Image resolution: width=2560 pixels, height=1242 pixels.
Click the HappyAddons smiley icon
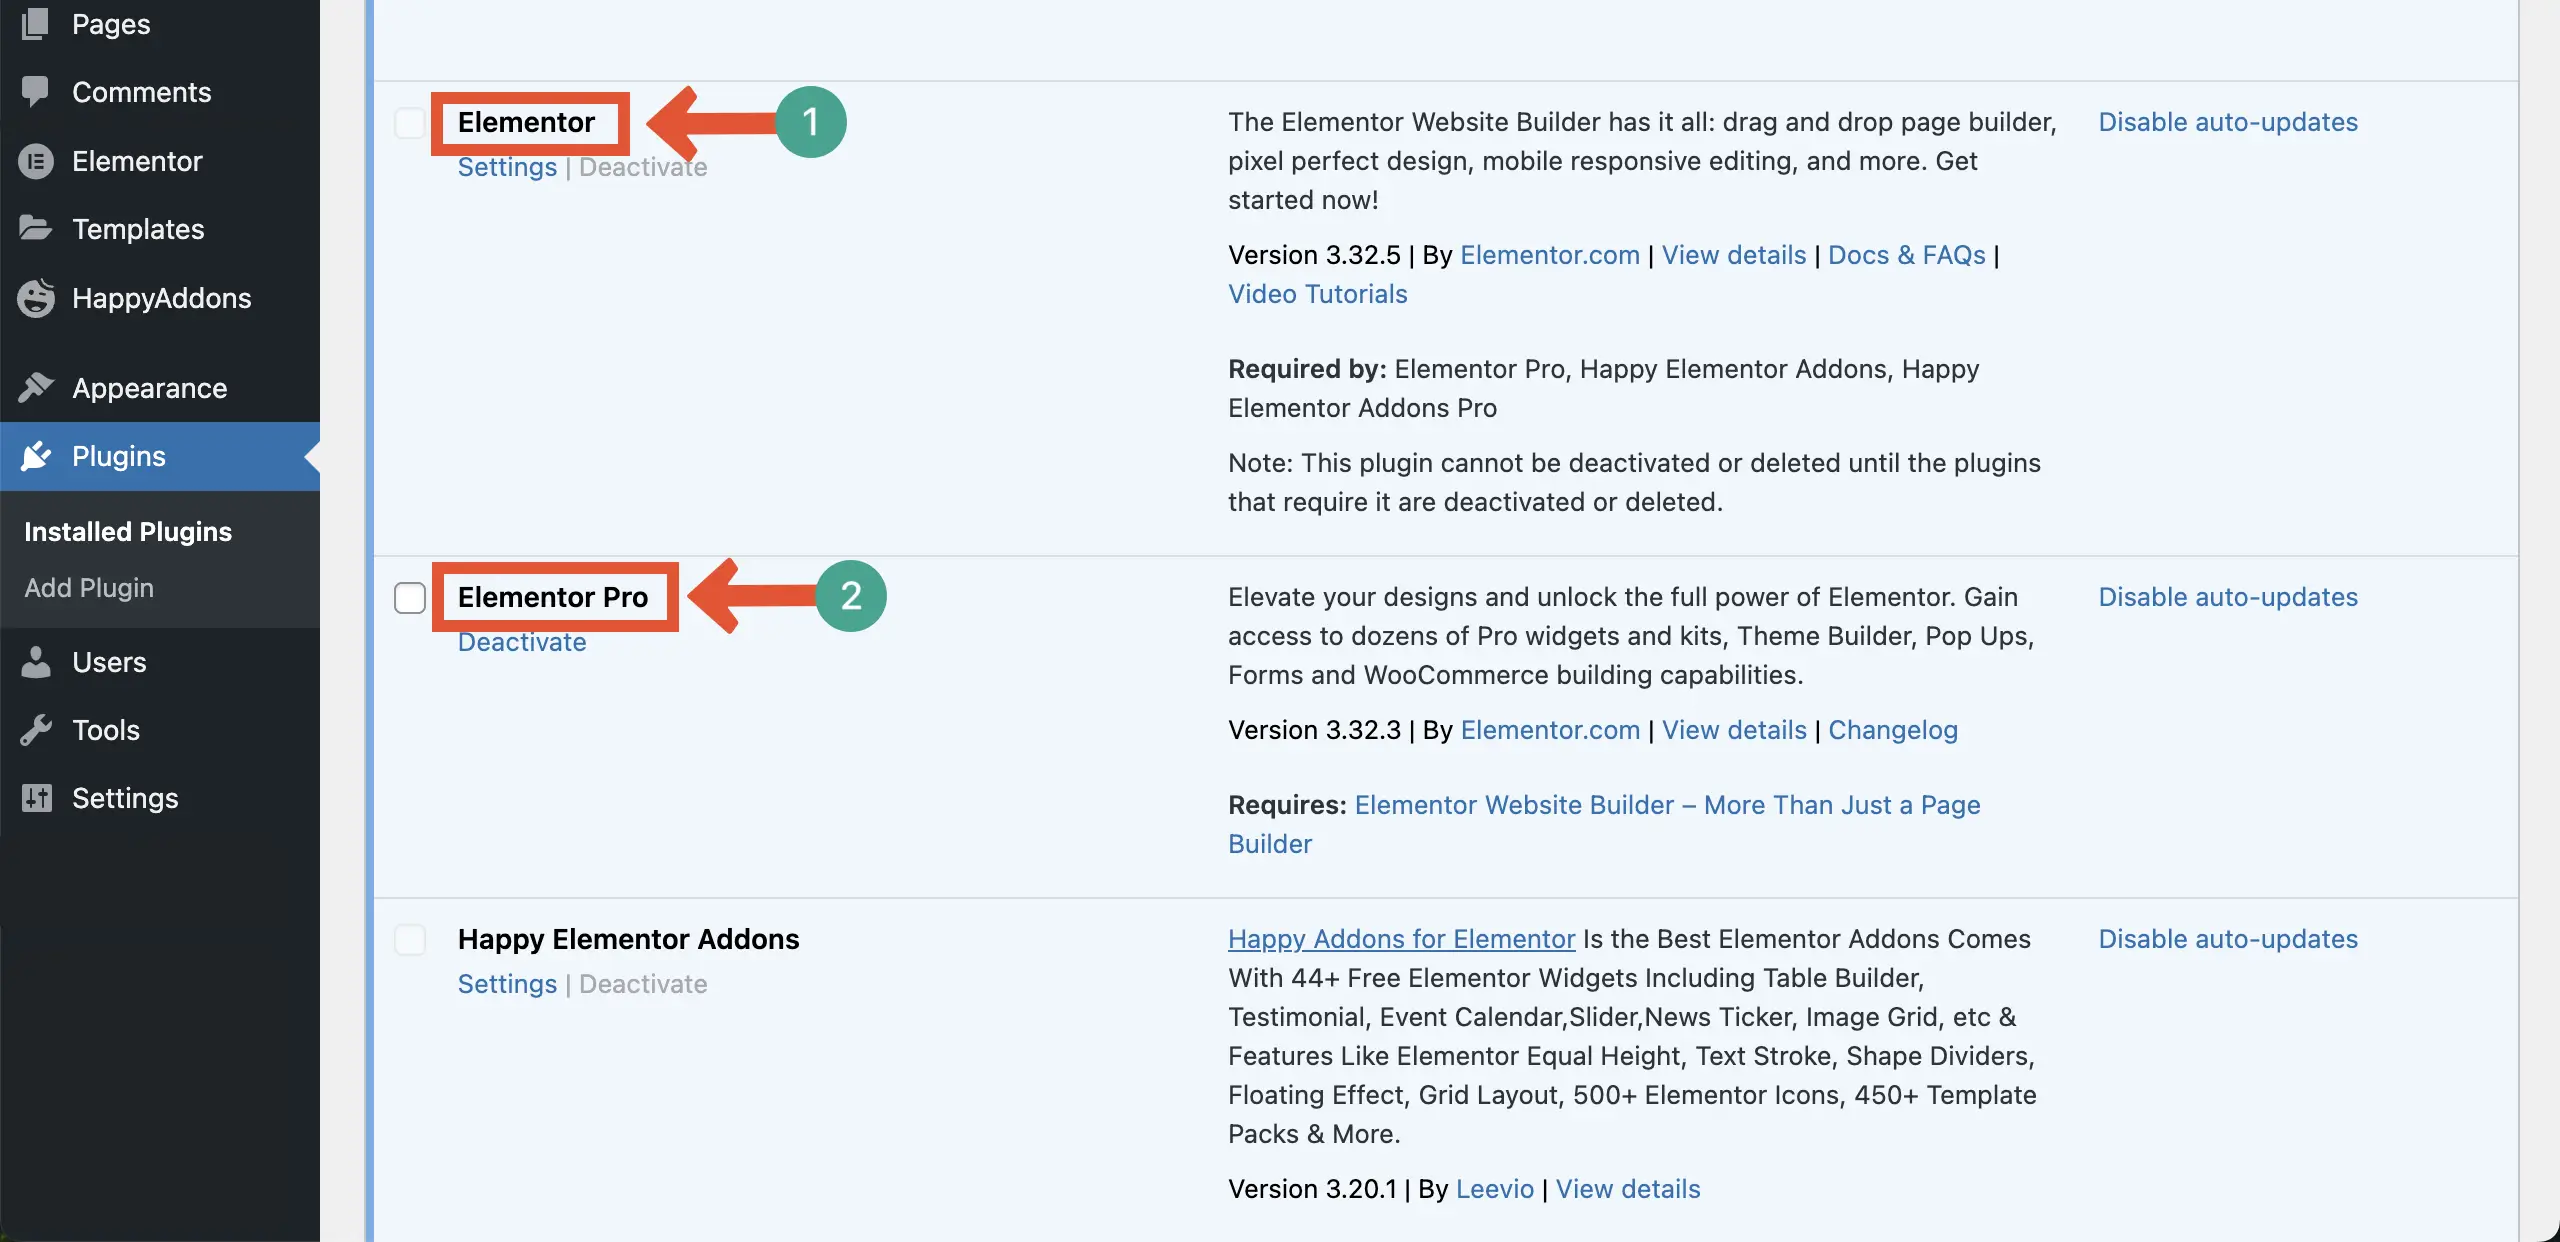(x=35, y=297)
